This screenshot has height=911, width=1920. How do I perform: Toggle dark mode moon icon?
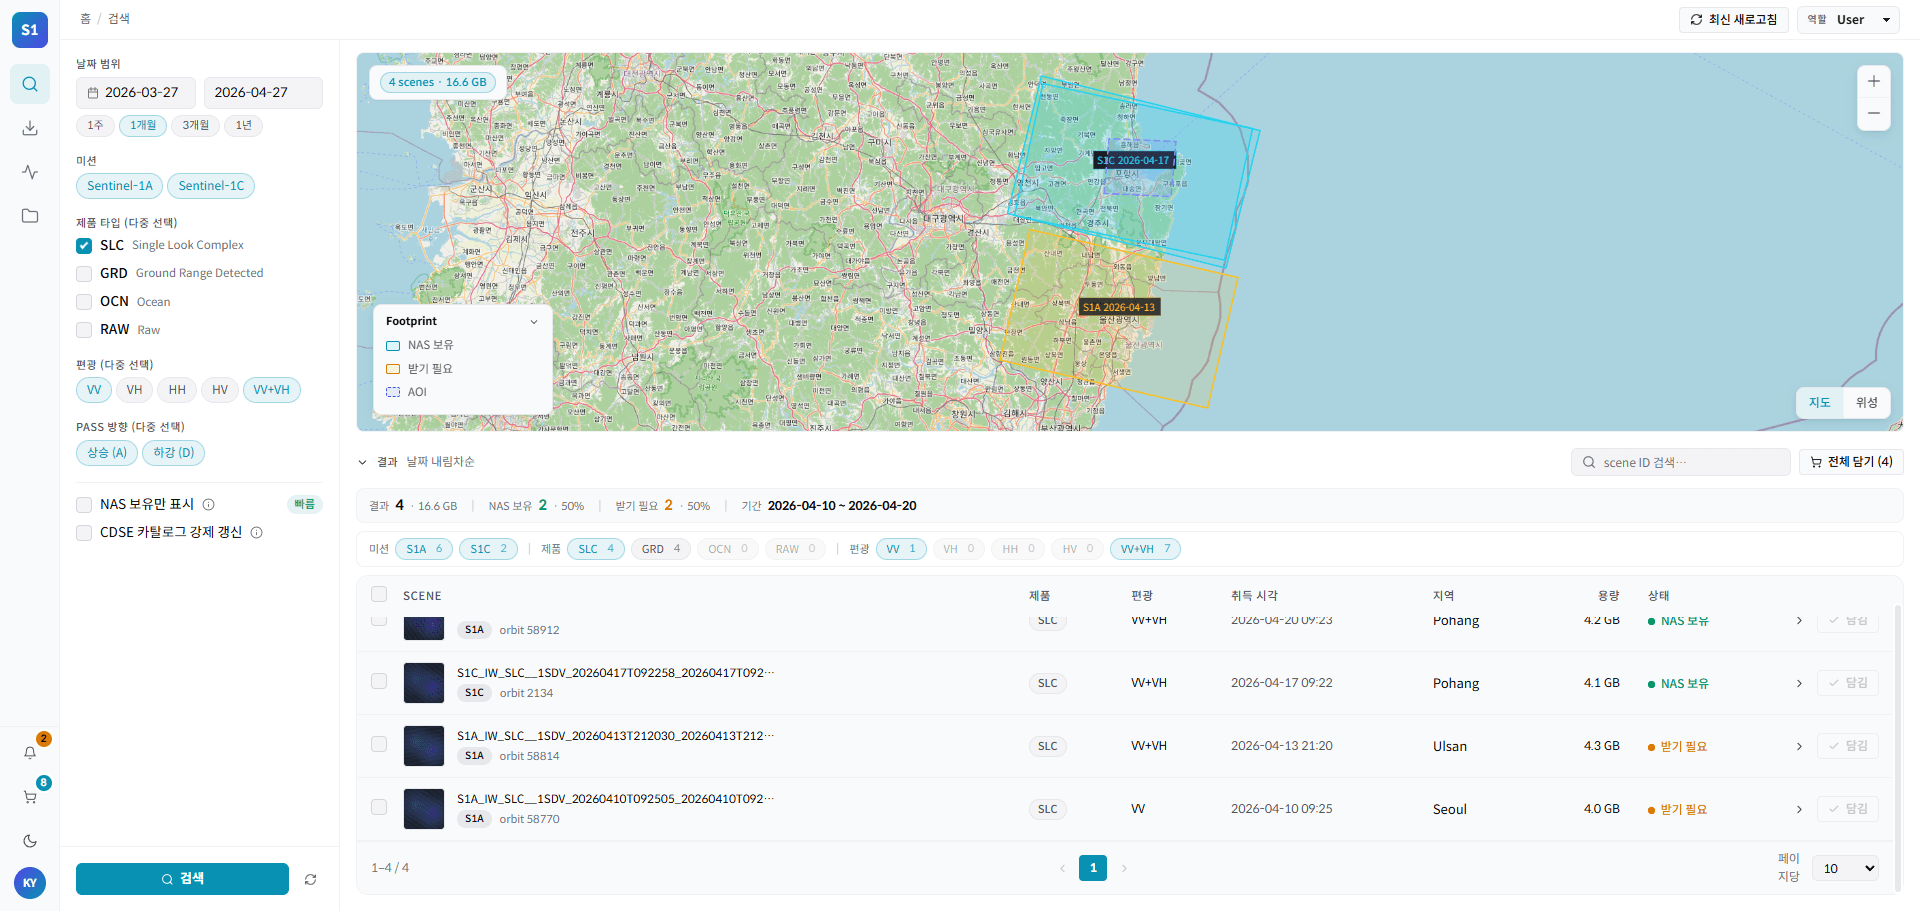(x=30, y=841)
